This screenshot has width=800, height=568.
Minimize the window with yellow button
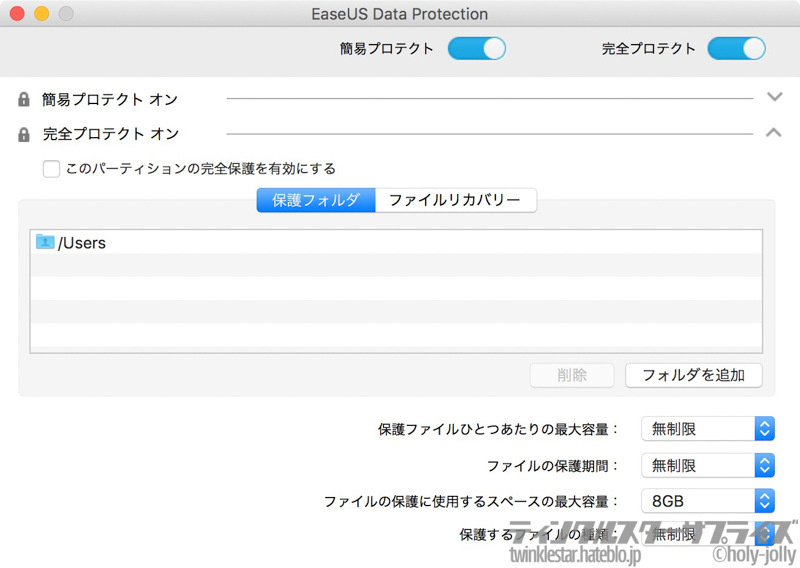pyautogui.click(x=42, y=13)
